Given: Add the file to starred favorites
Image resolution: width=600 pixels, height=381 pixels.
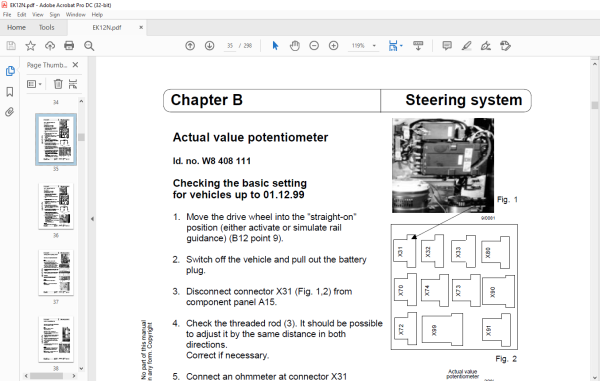Looking at the screenshot, I should coord(30,46).
